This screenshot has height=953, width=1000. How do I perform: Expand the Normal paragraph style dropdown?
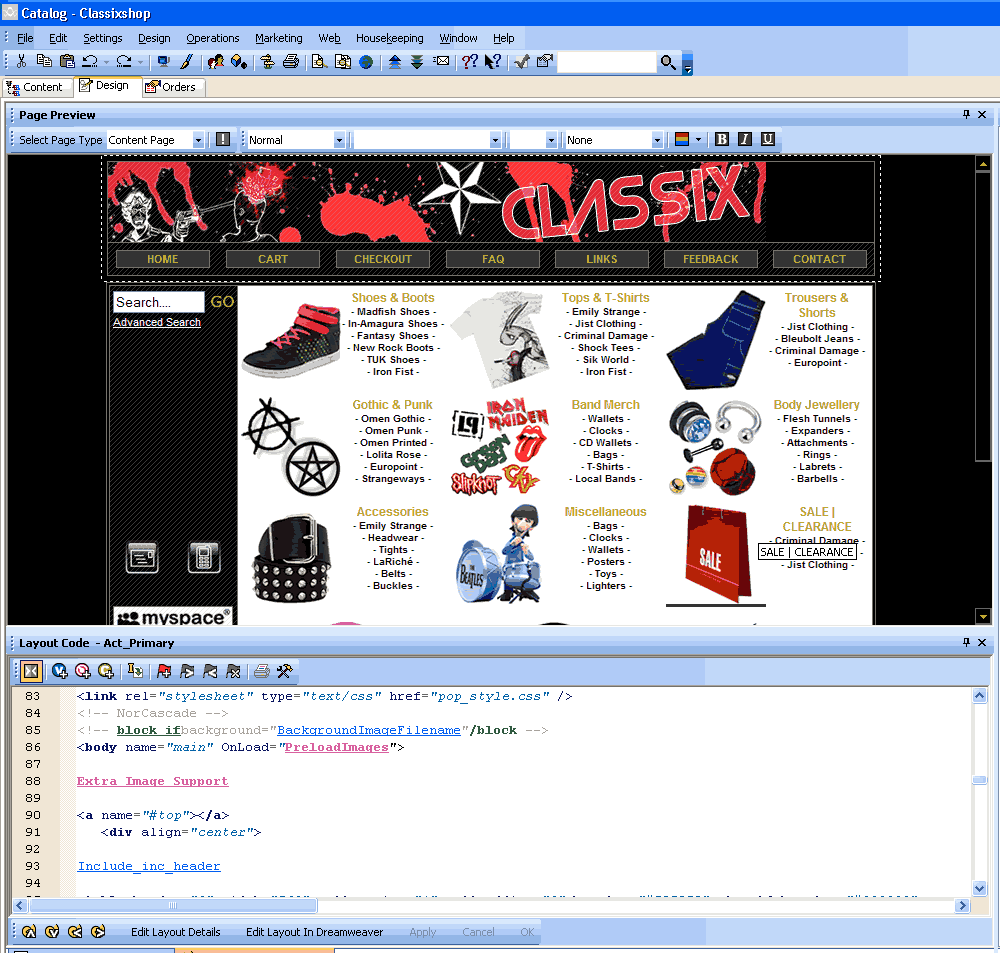click(339, 141)
